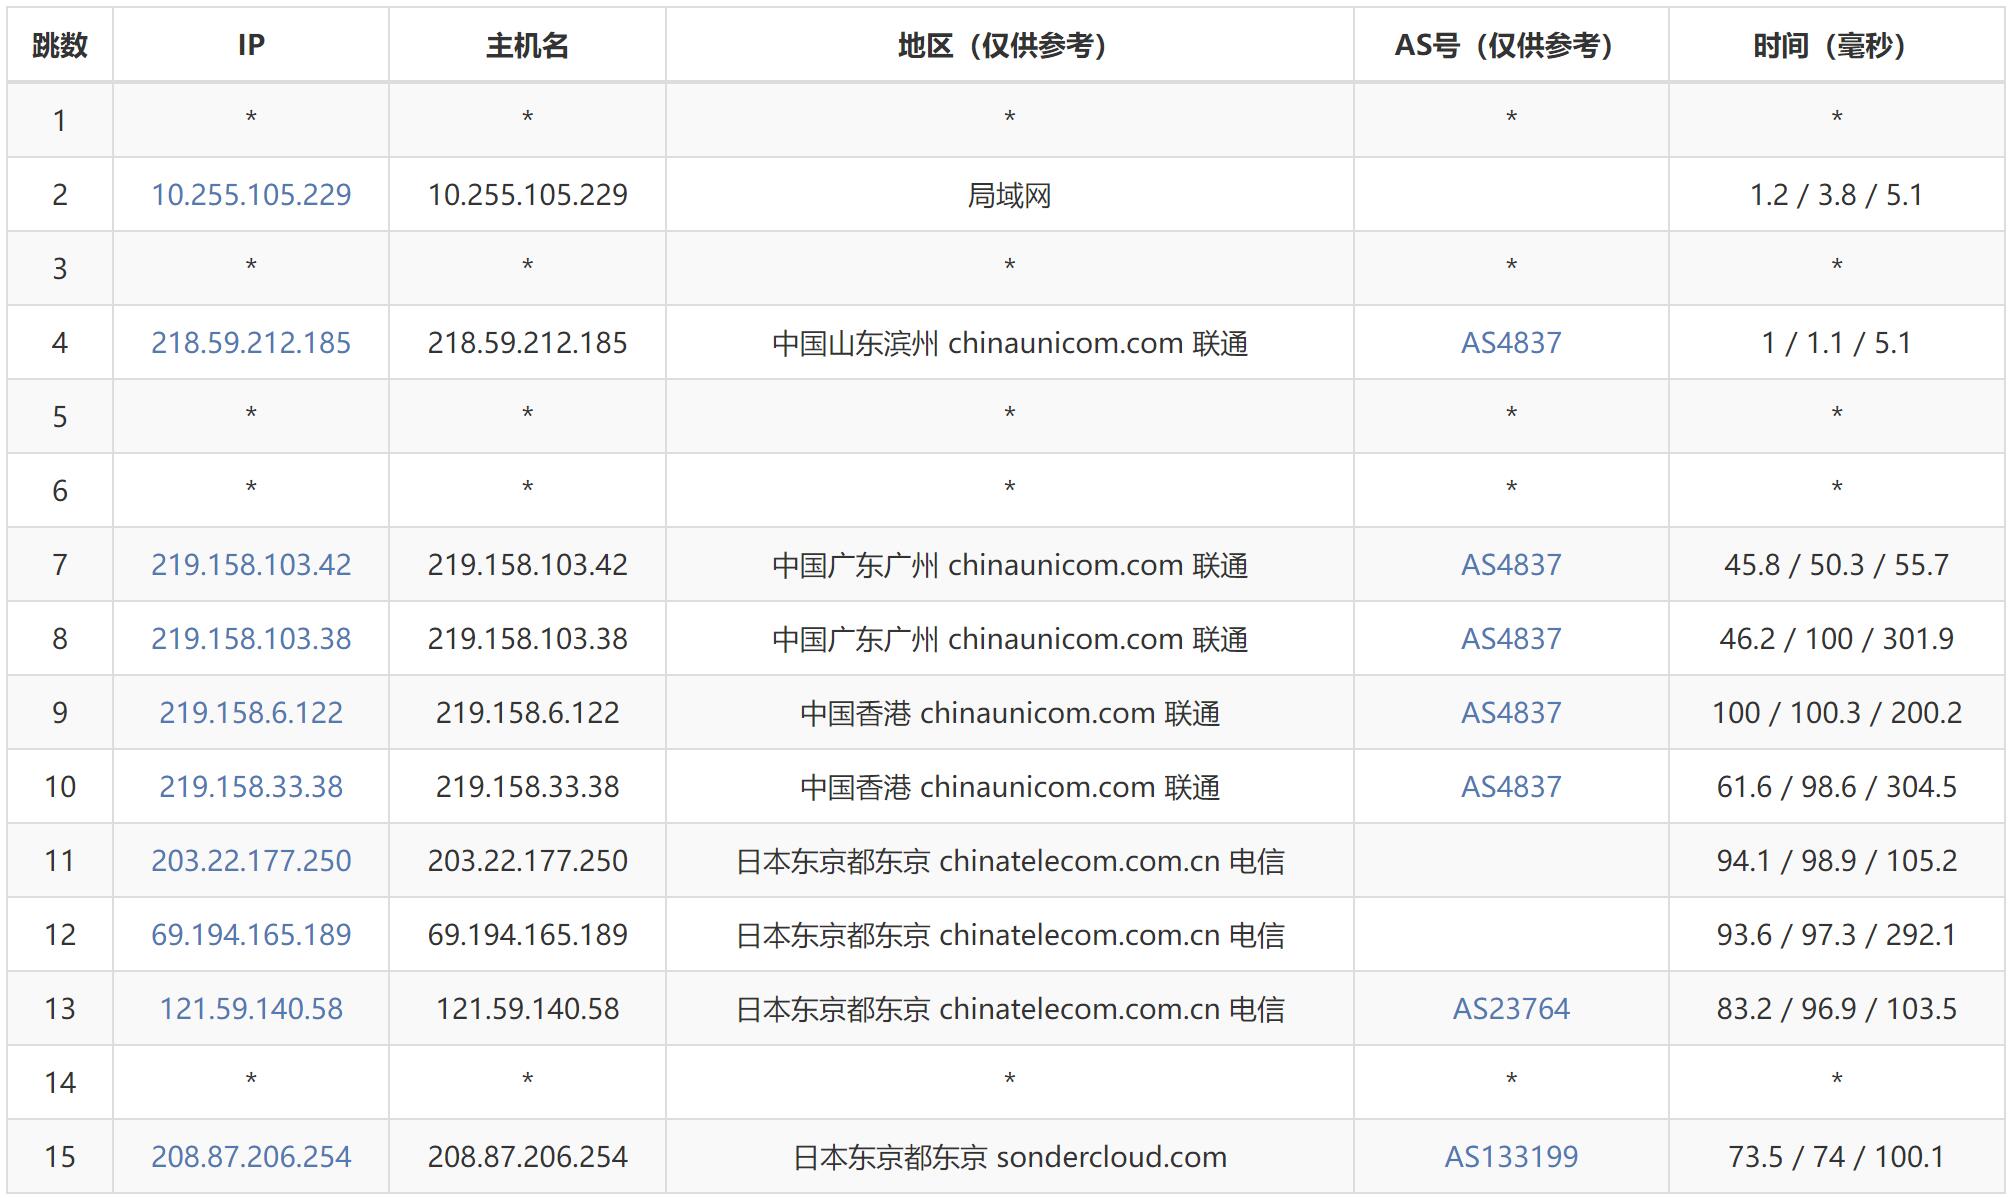Click the 地区（仅供参考）column header
Screen dimensions: 2010x1198
click(1010, 45)
